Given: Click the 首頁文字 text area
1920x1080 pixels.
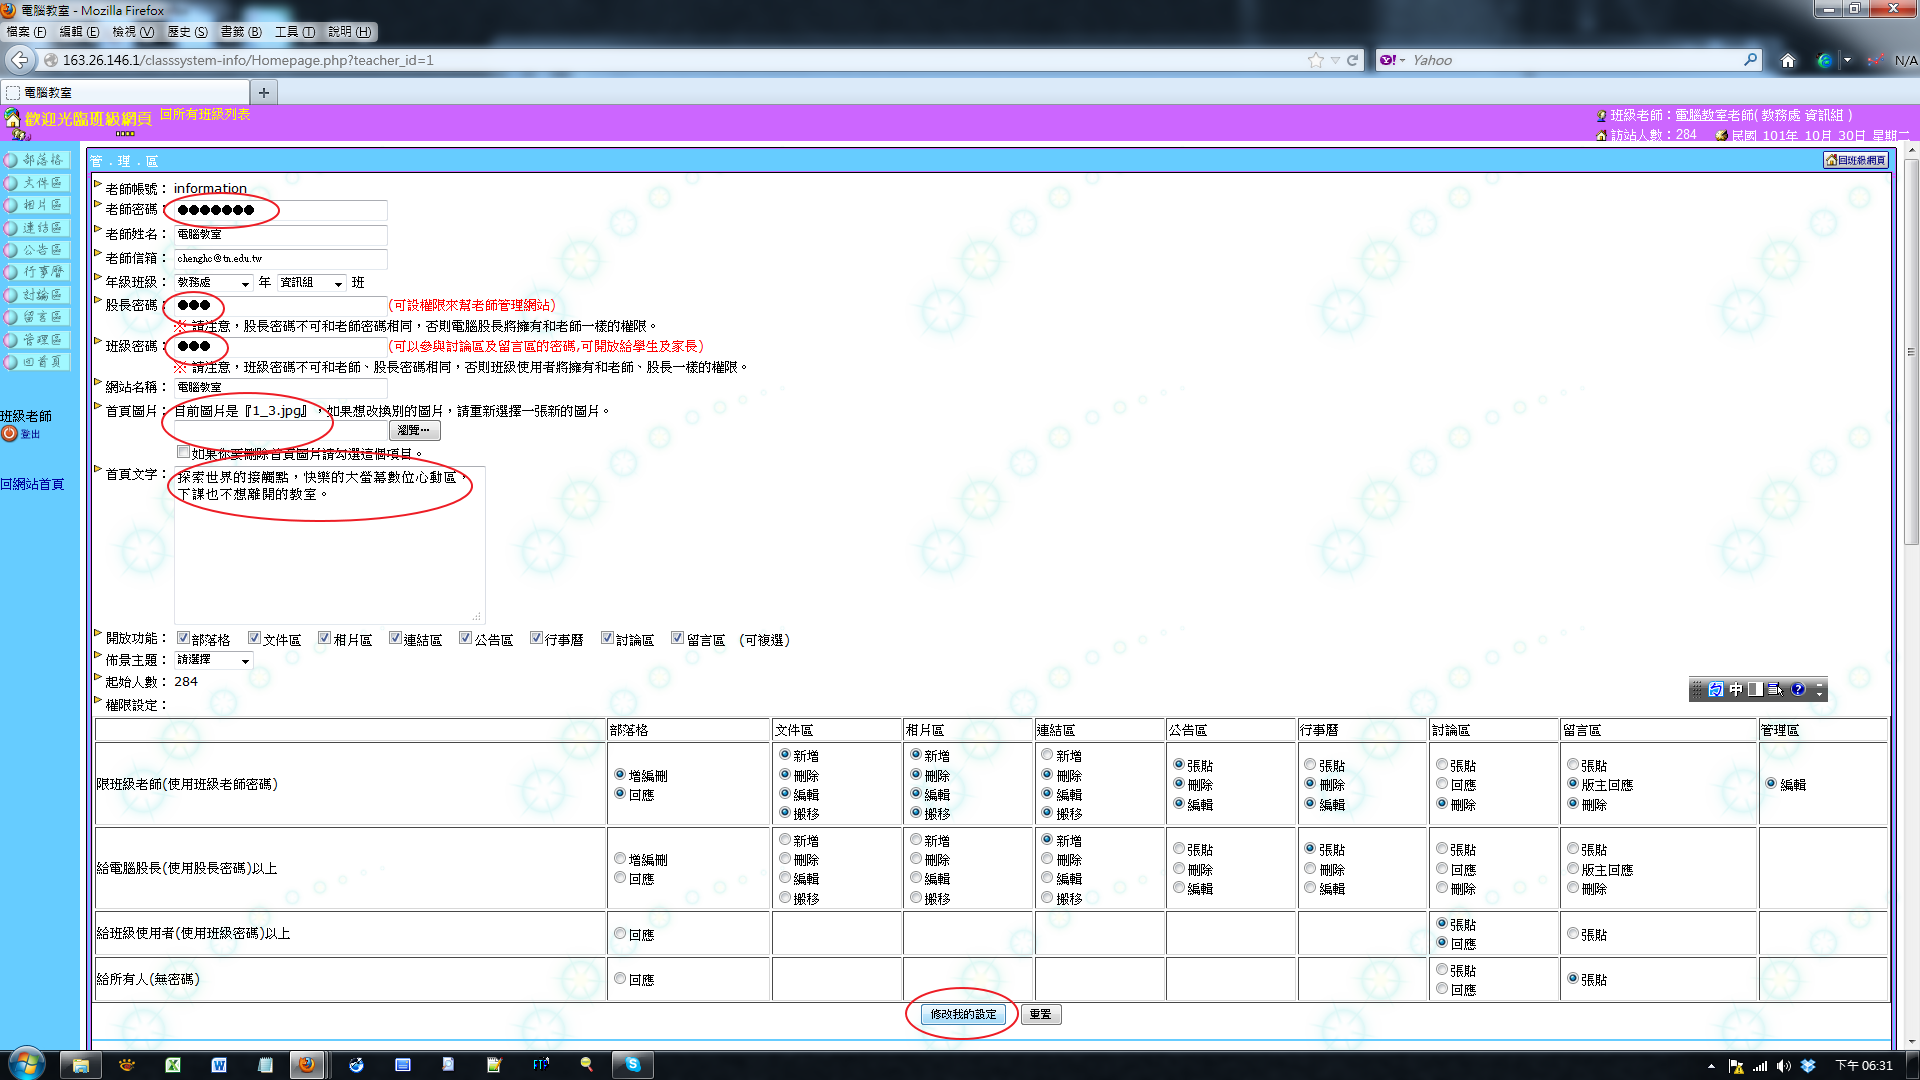Looking at the screenshot, I should point(330,545).
